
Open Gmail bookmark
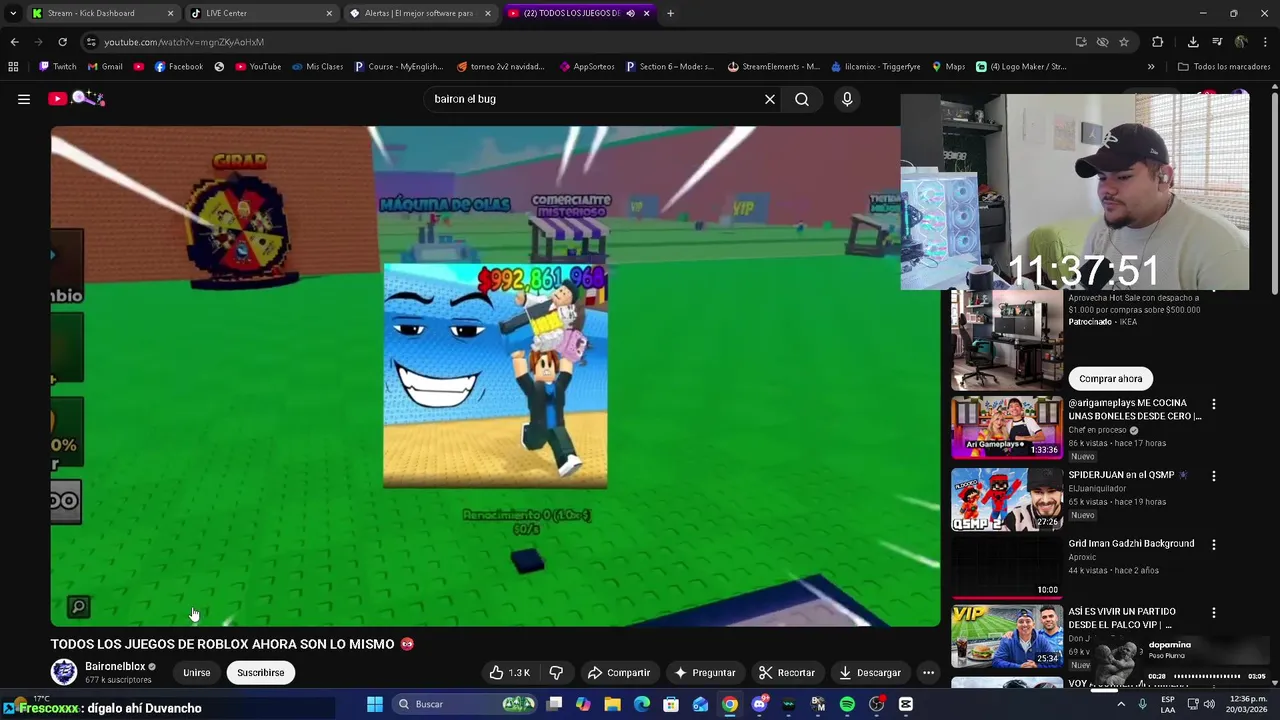click(x=105, y=67)
